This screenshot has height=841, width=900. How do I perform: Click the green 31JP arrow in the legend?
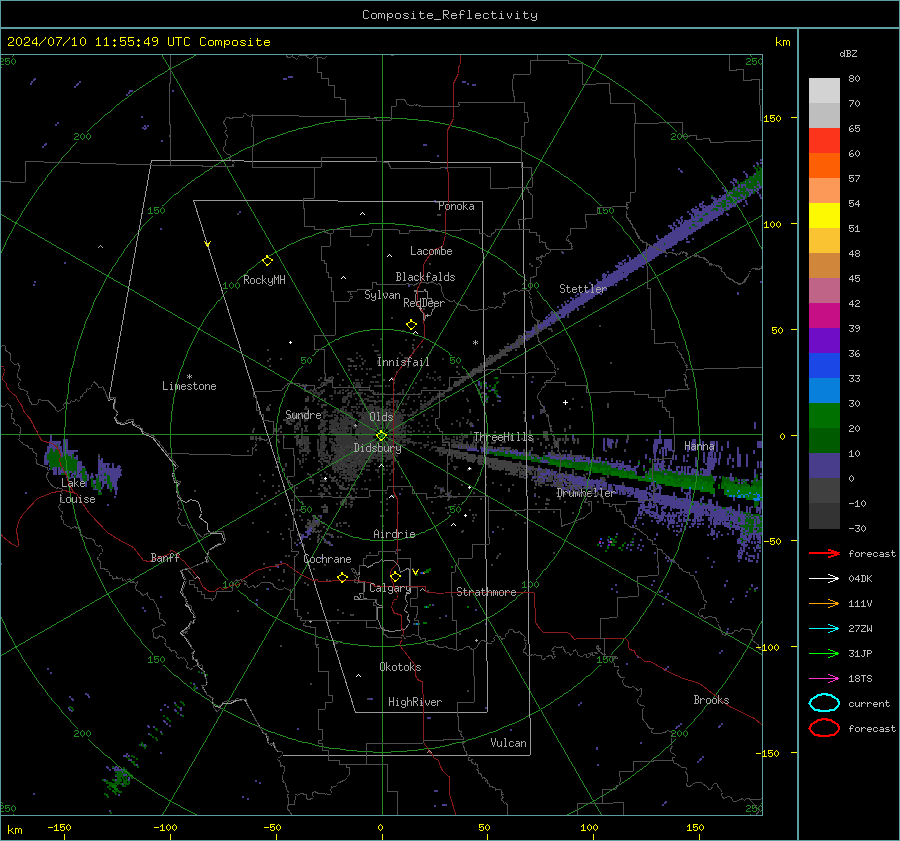tap(824, 653)
